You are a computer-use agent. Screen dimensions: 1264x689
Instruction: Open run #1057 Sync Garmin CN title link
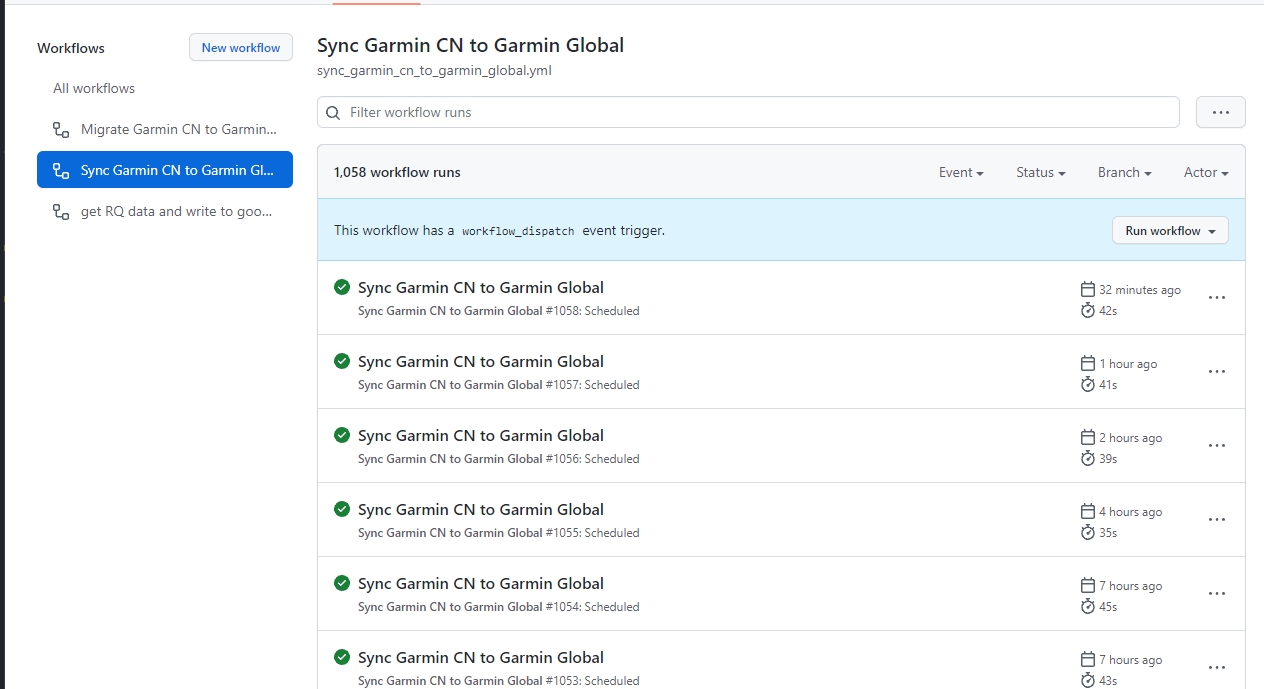coord(481,361)
